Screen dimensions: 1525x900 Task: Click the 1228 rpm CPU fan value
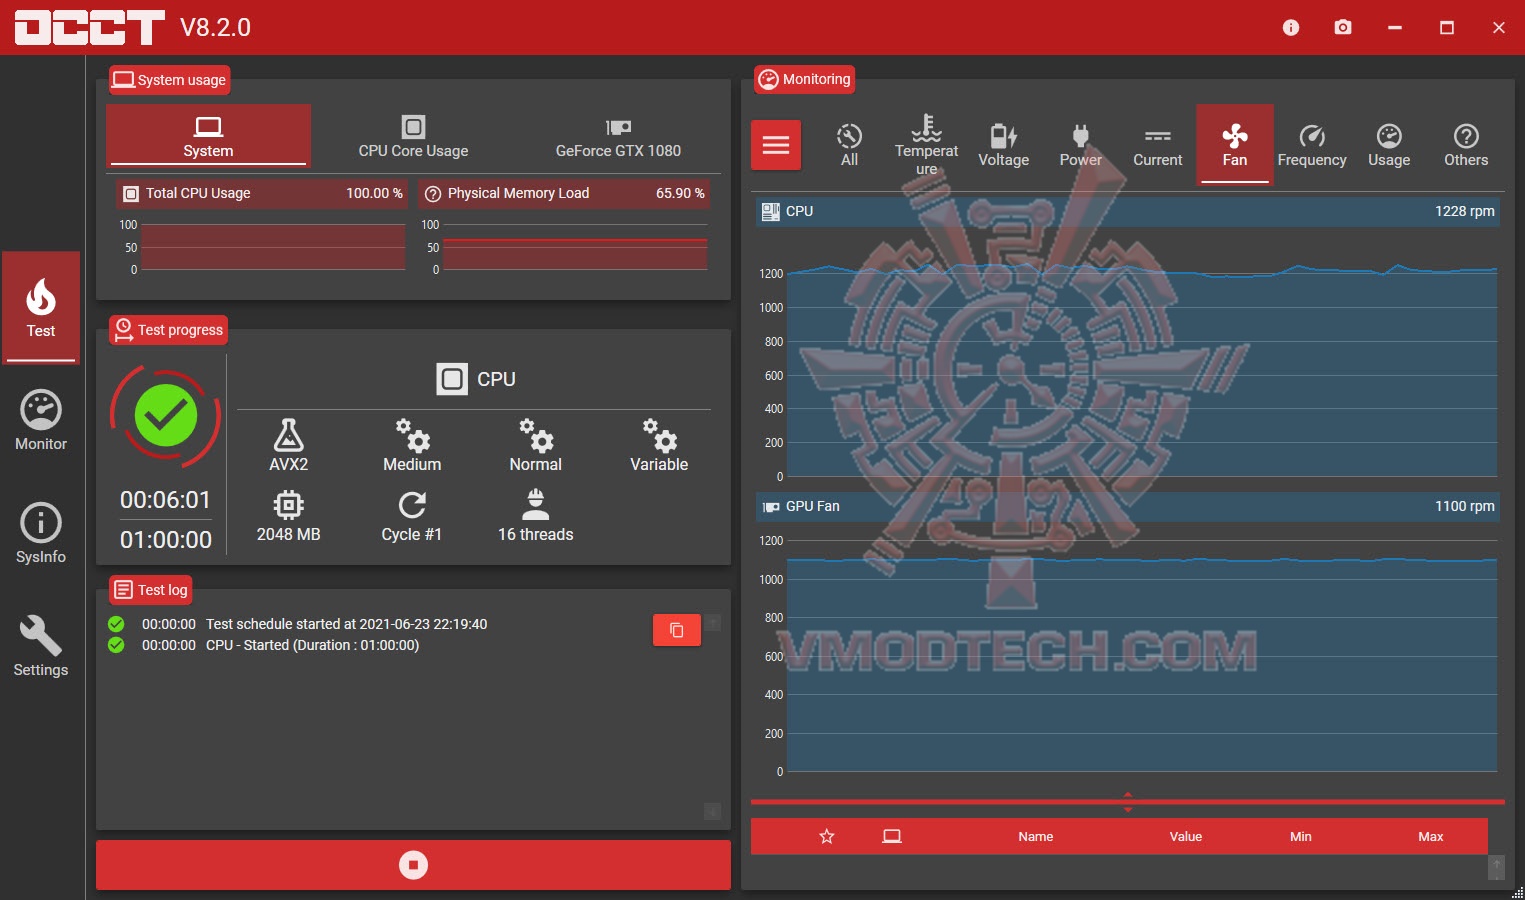(x=1465, y=211)
